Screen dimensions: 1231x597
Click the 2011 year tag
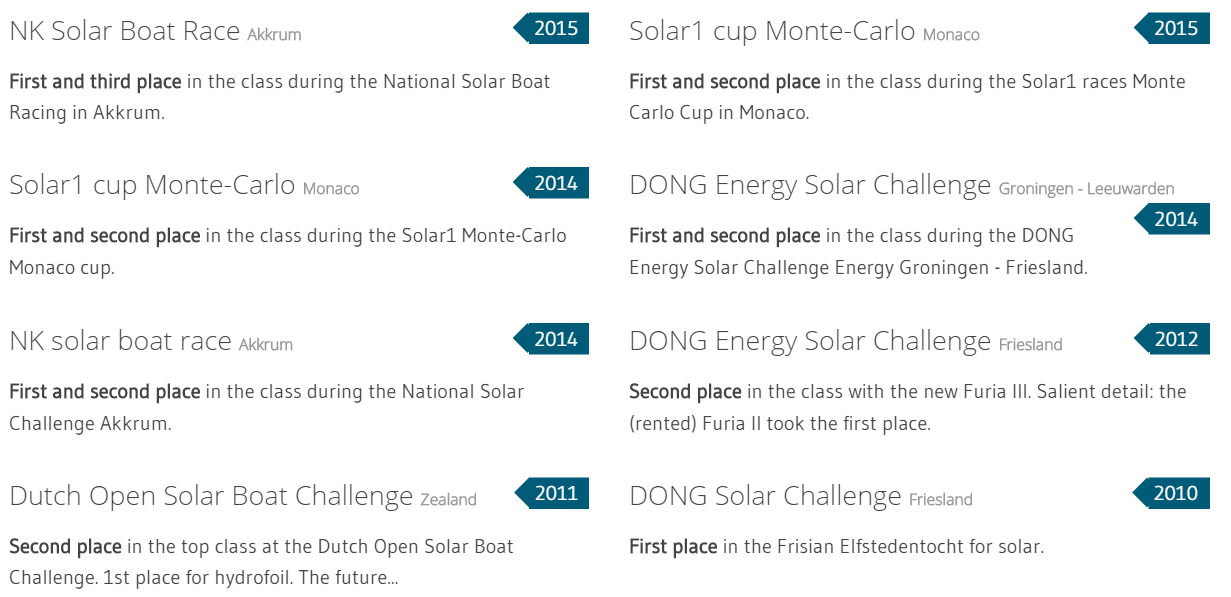pos(555,493)
